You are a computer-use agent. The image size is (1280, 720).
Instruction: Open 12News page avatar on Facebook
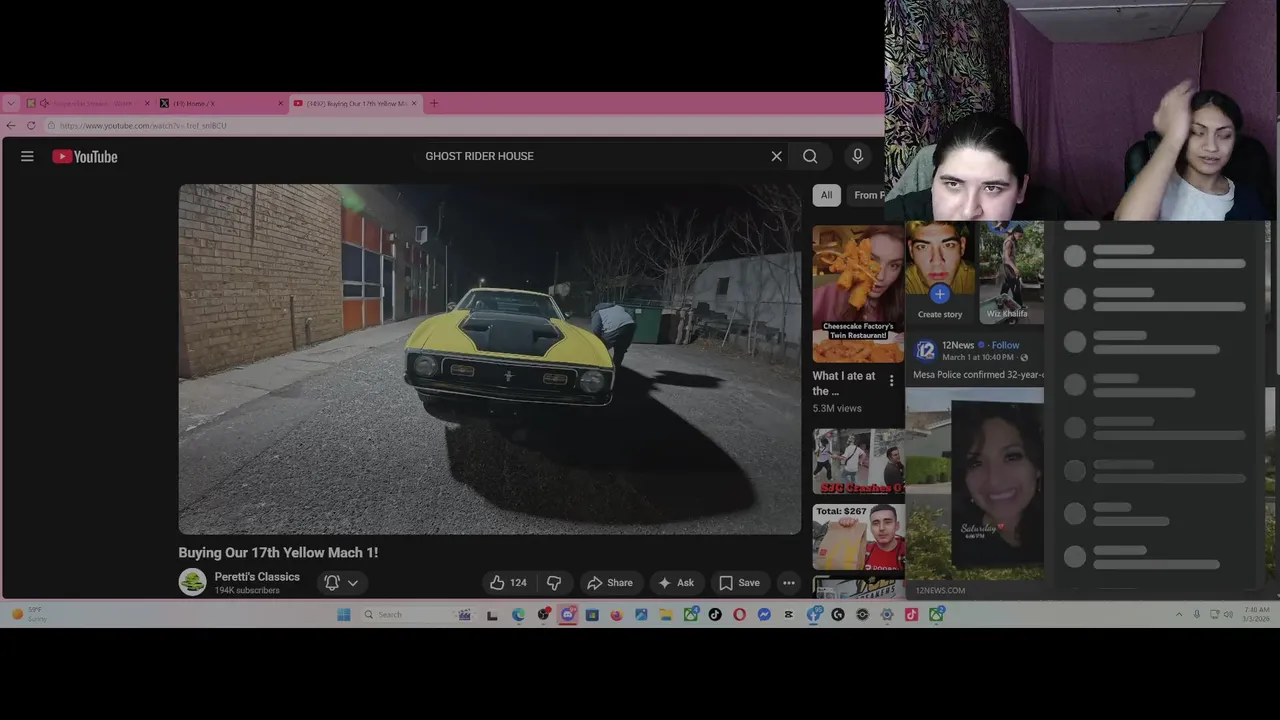point(925,350)
